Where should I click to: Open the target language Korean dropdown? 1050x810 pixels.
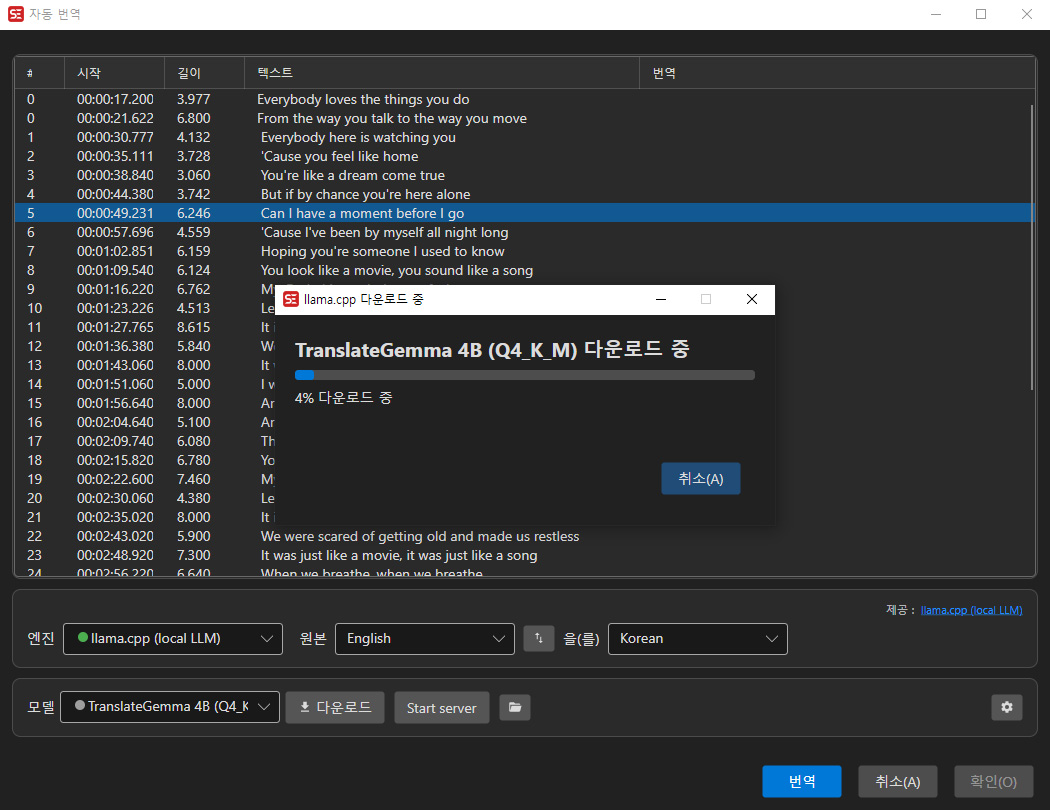click(x=698, y=639)
